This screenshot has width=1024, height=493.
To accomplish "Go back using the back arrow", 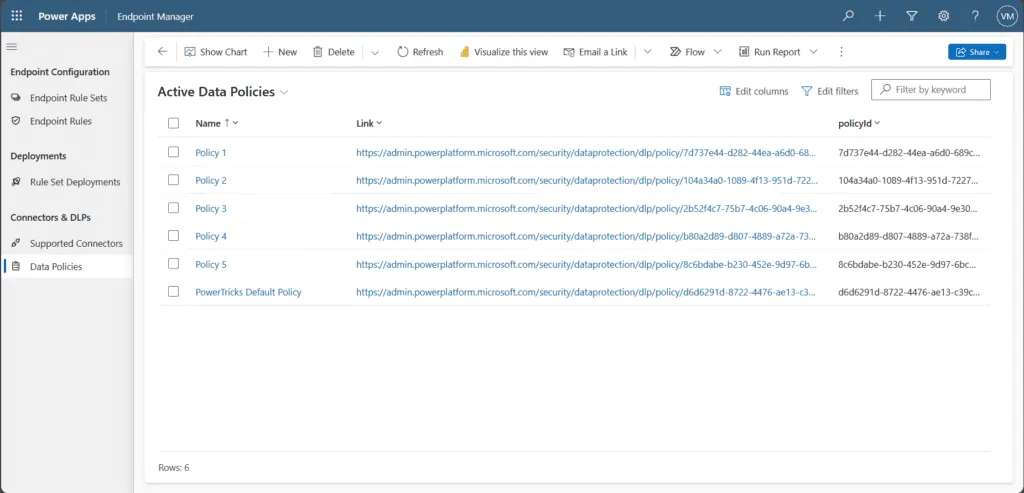I will (163, 52).
